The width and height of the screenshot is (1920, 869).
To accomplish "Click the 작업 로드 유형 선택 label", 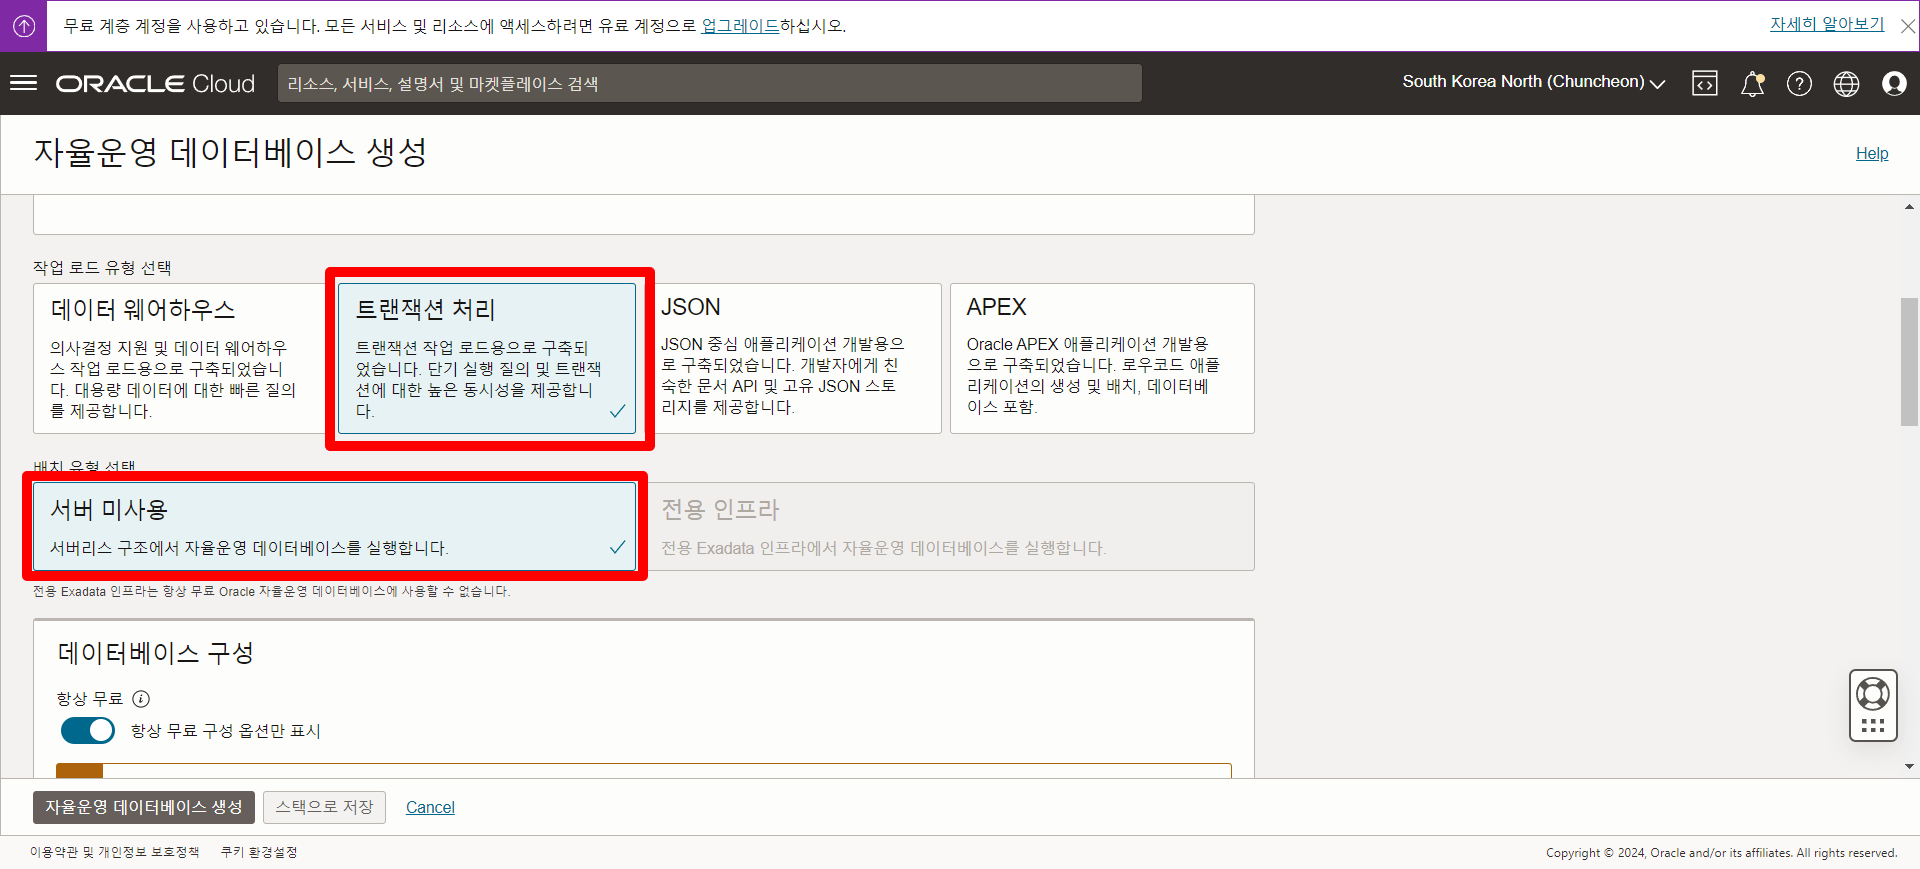I will coord(102,267).
